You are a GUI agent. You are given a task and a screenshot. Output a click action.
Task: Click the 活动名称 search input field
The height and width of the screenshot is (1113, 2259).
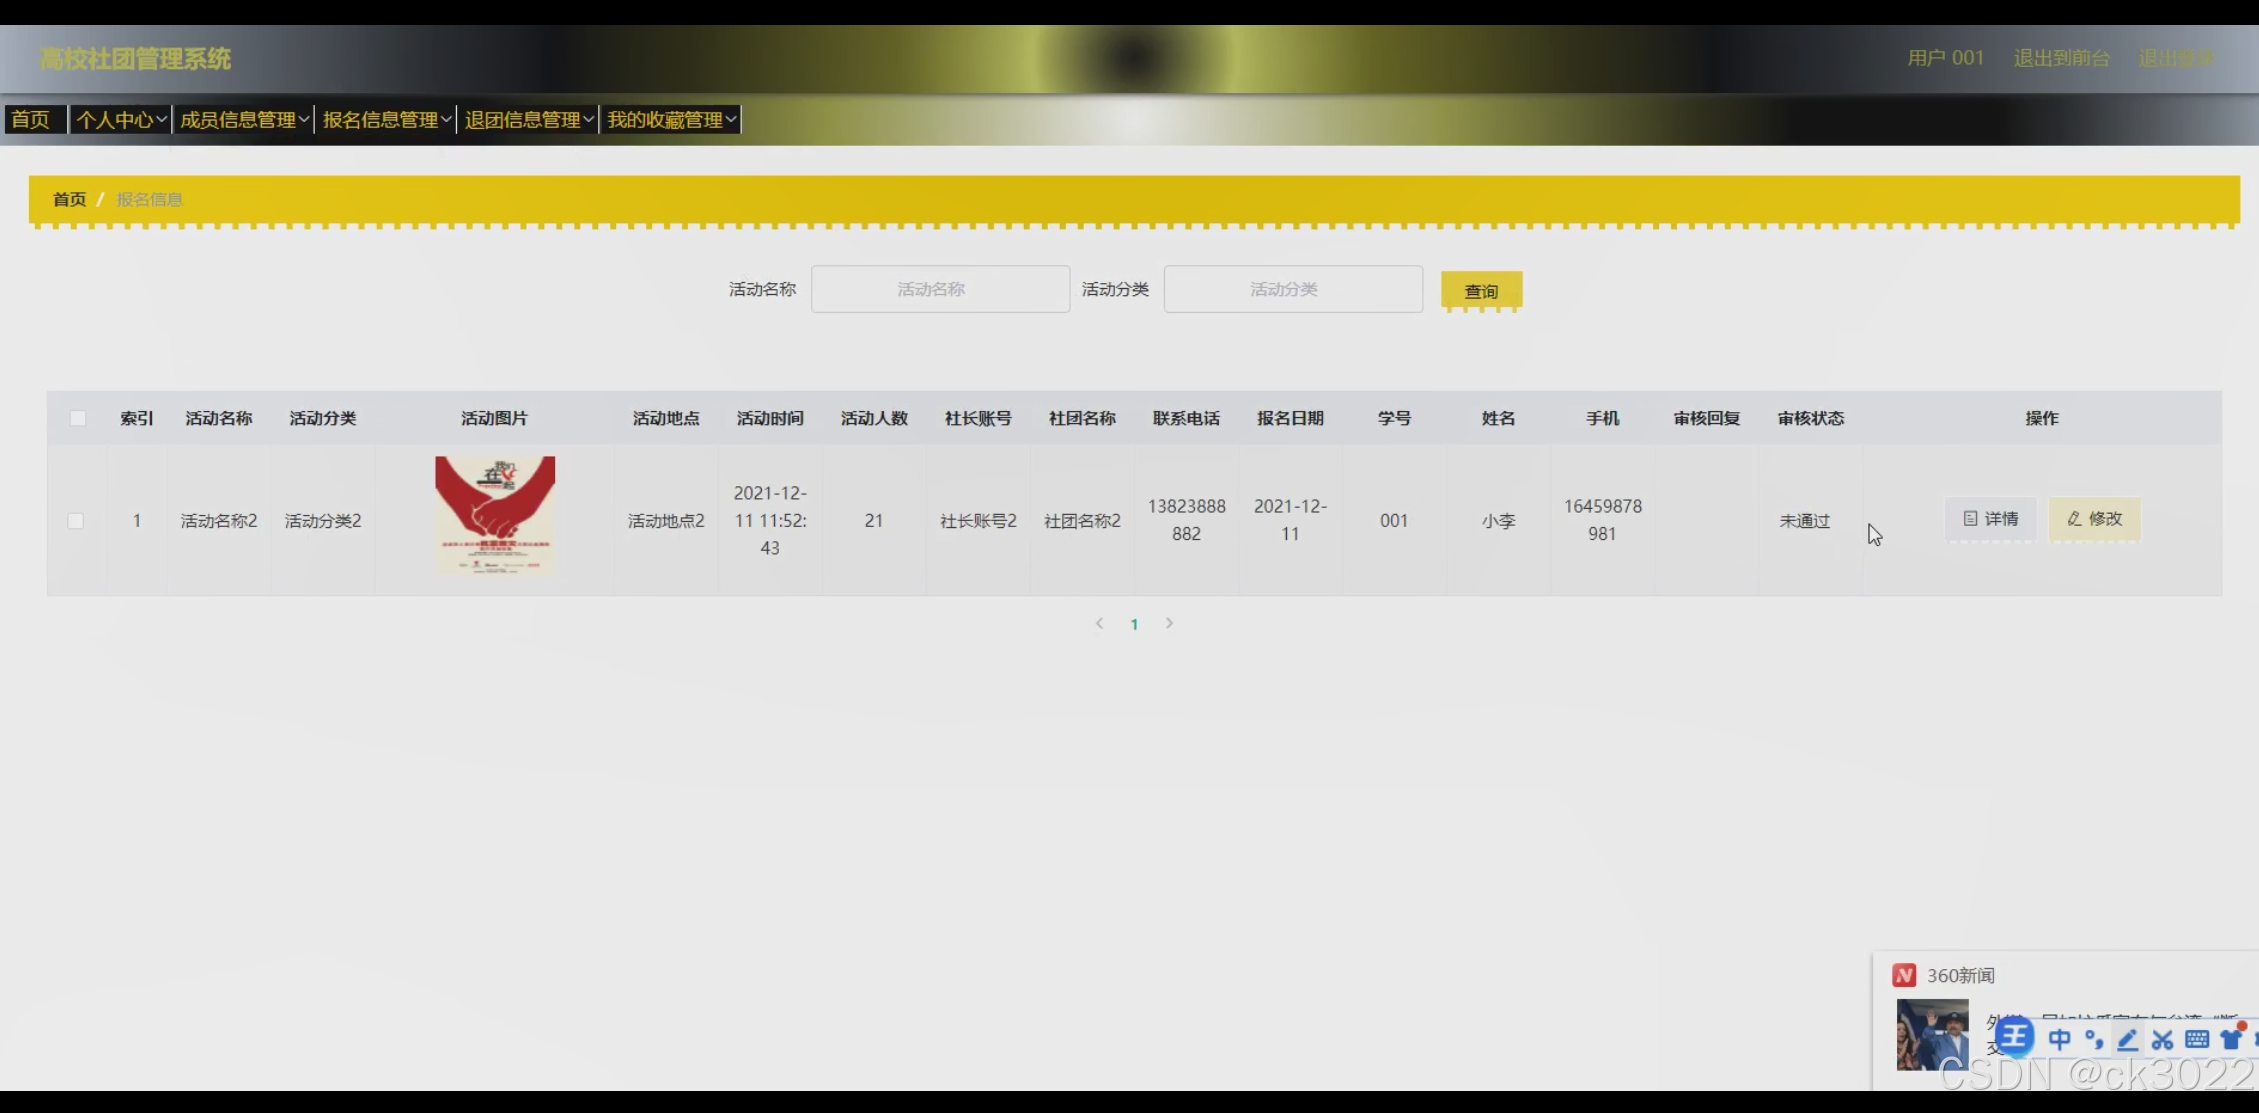(940, 289)
